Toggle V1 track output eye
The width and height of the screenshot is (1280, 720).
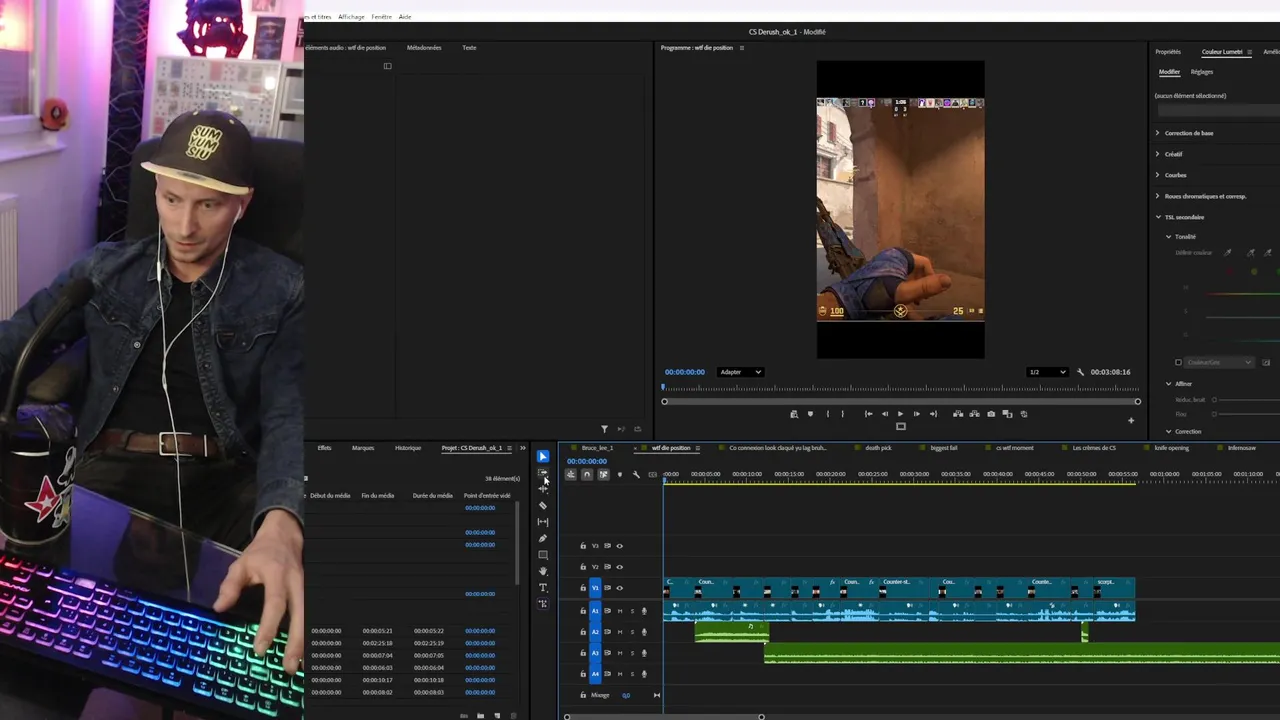(x=619, y=588)
